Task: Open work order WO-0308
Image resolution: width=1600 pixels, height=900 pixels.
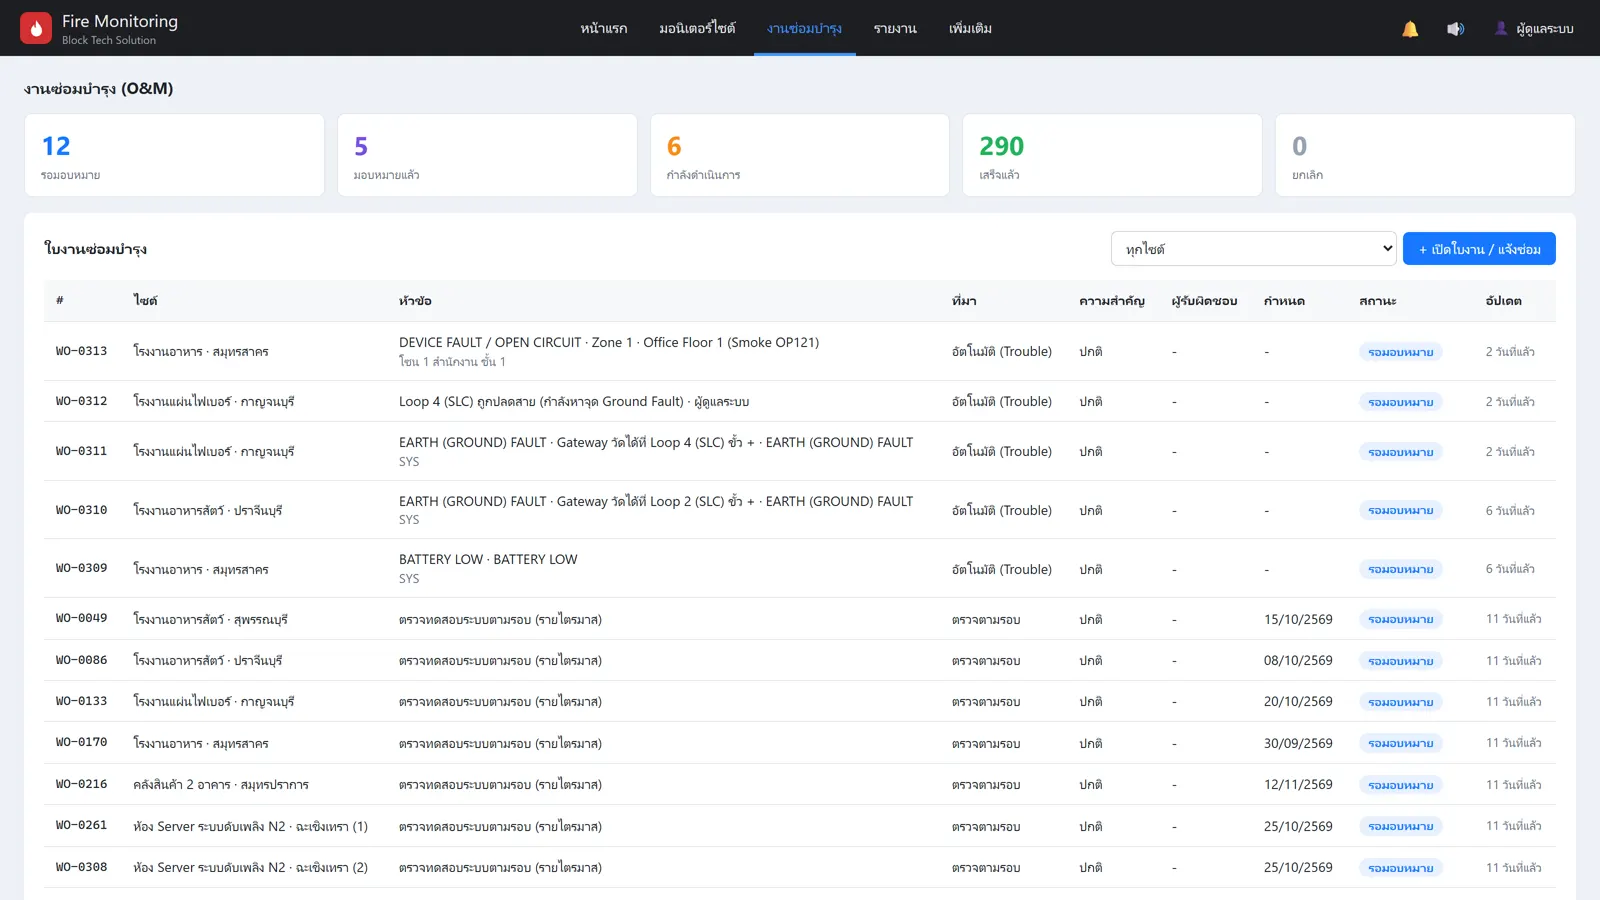Action: click(800, 867)
